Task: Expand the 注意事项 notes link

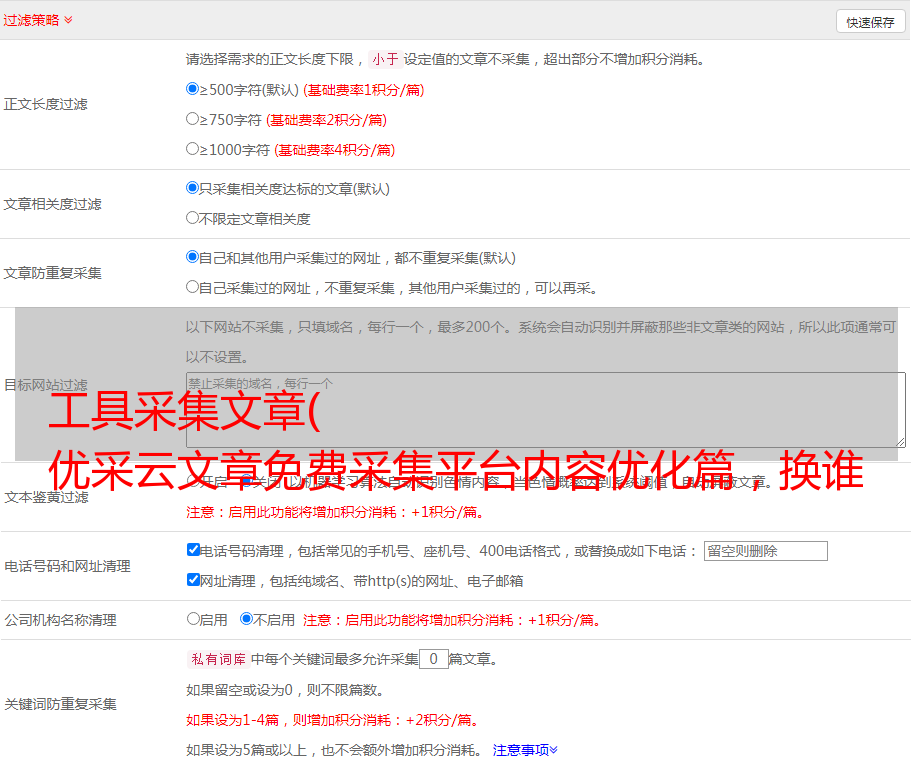Action: 525,749
